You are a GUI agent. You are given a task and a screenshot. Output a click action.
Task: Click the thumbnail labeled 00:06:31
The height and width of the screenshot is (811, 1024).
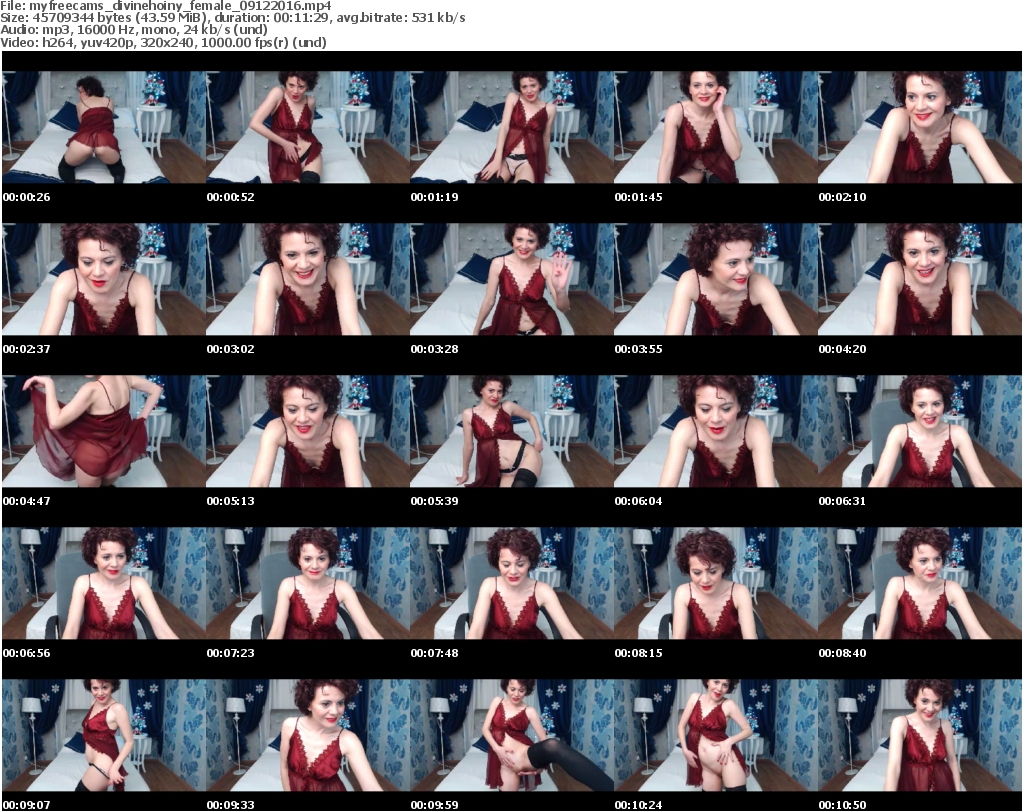[x=919, y=431]
